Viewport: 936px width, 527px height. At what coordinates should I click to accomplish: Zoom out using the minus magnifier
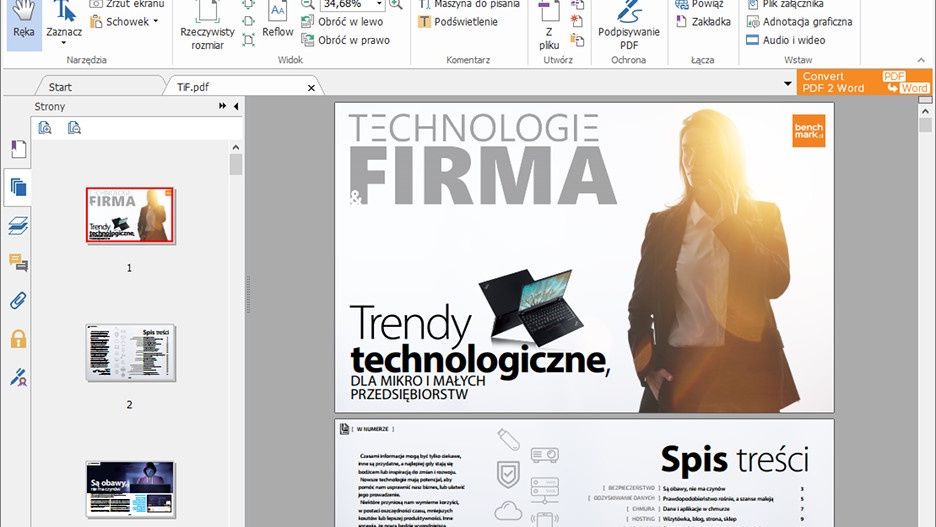[x=307, y=4]
